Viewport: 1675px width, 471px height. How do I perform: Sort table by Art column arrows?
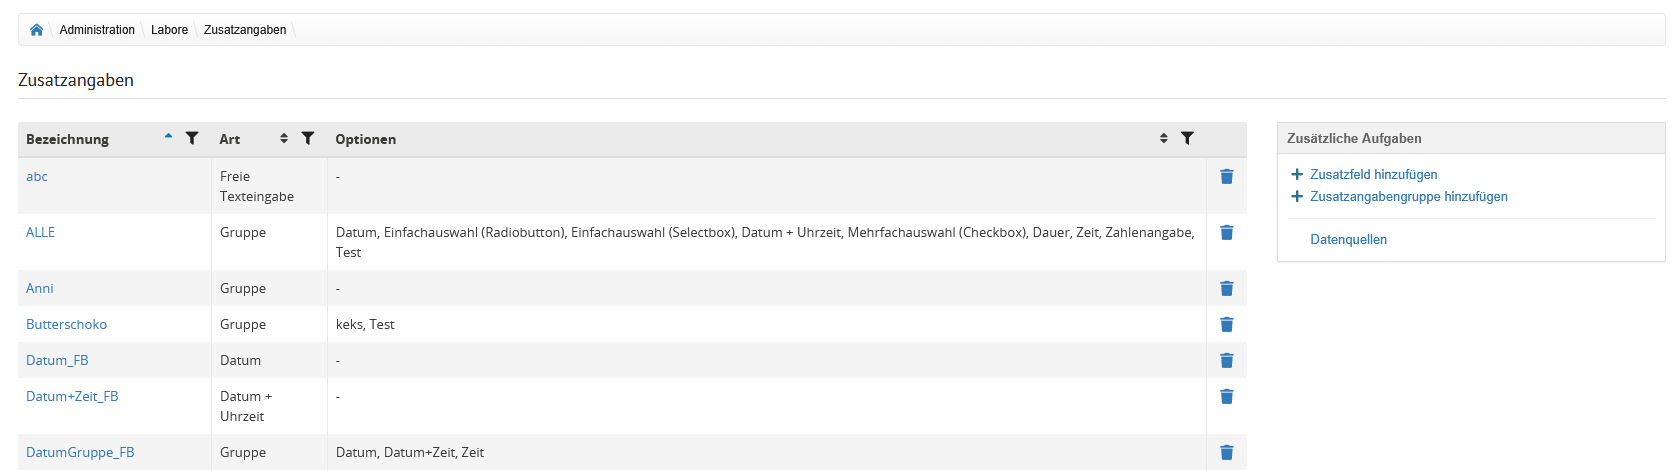[284, 138]
